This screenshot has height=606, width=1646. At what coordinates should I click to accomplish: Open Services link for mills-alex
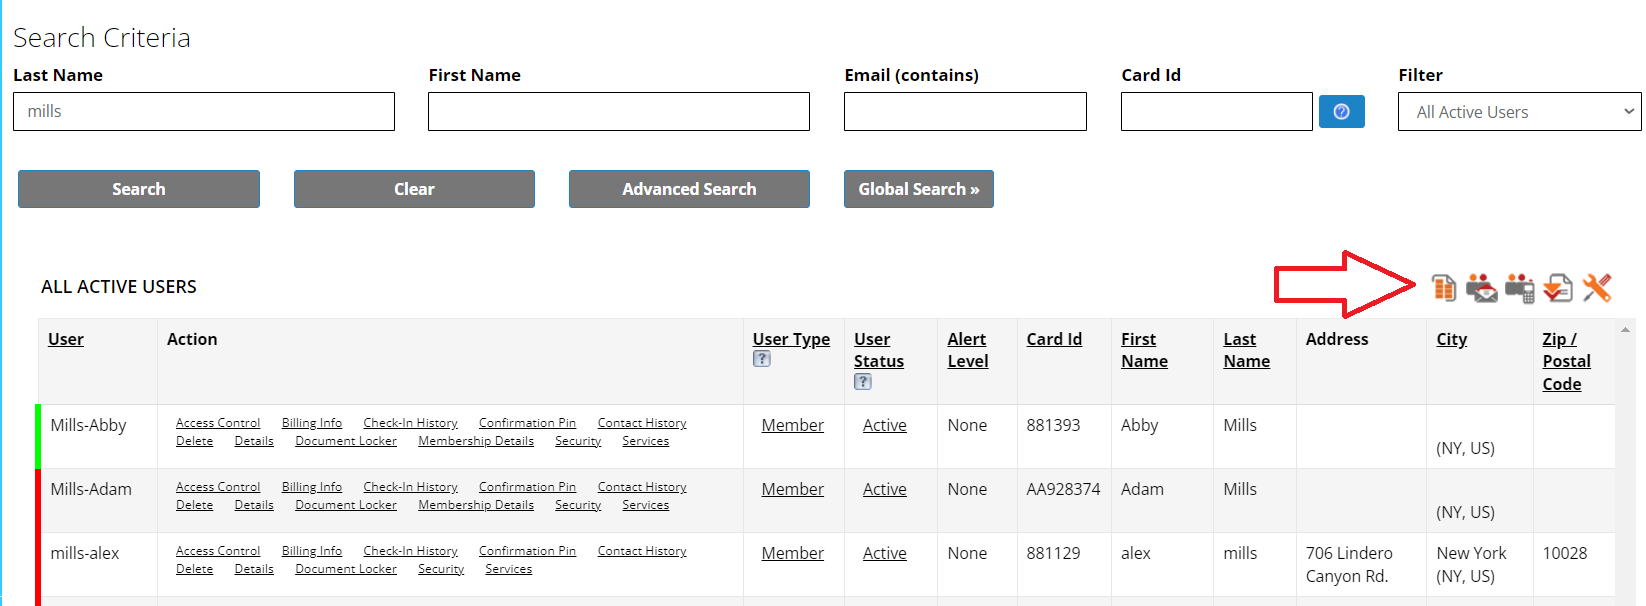[509, 569]
